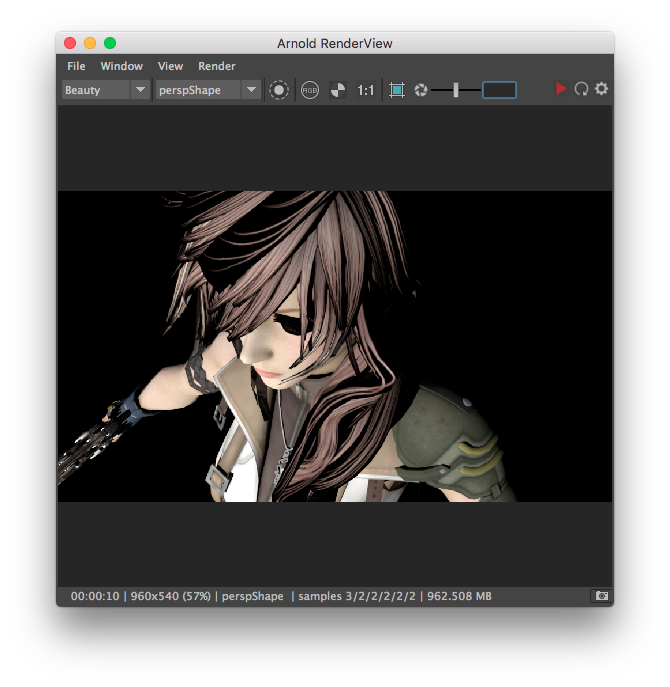Click the Beauty AOV selection field
Viewport: 670px width, 687px height.
(96, 90)
